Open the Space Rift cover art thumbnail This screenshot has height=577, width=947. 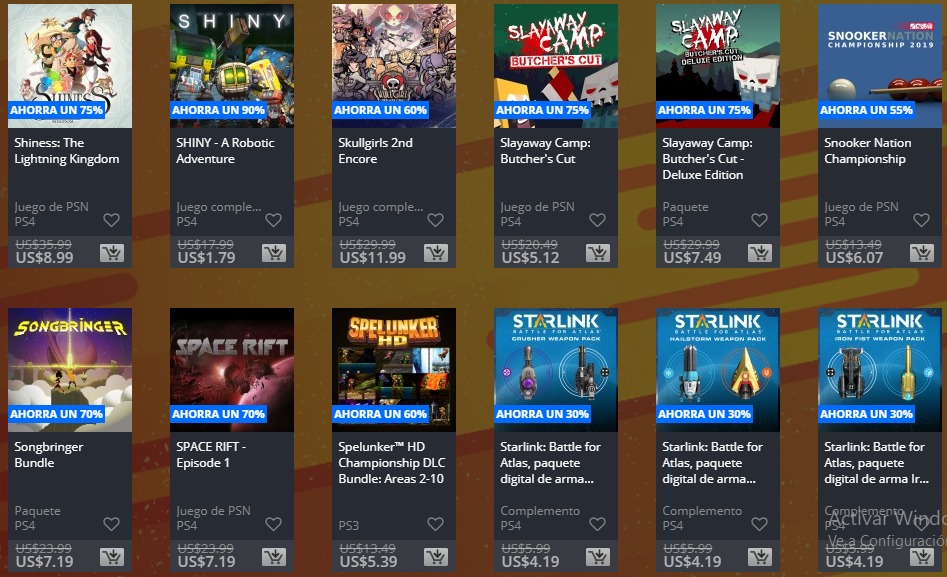(x=232, y=370)
